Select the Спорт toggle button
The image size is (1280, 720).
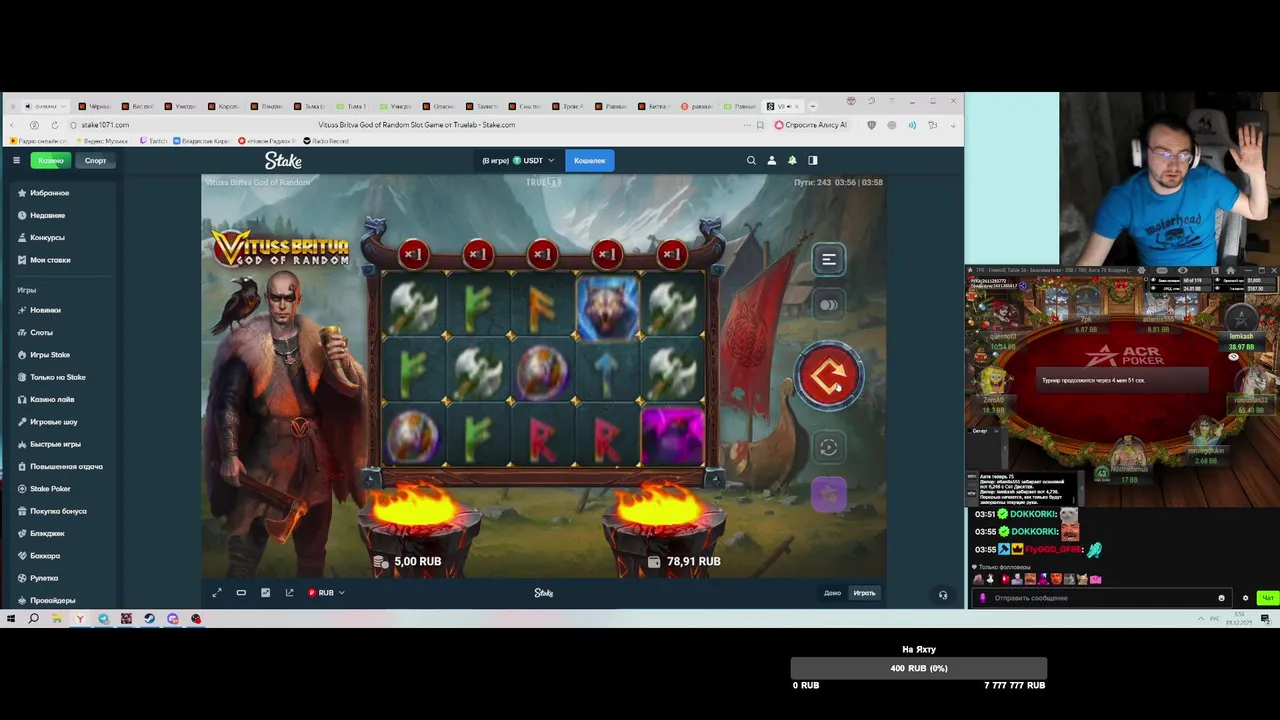click(95, 160)
